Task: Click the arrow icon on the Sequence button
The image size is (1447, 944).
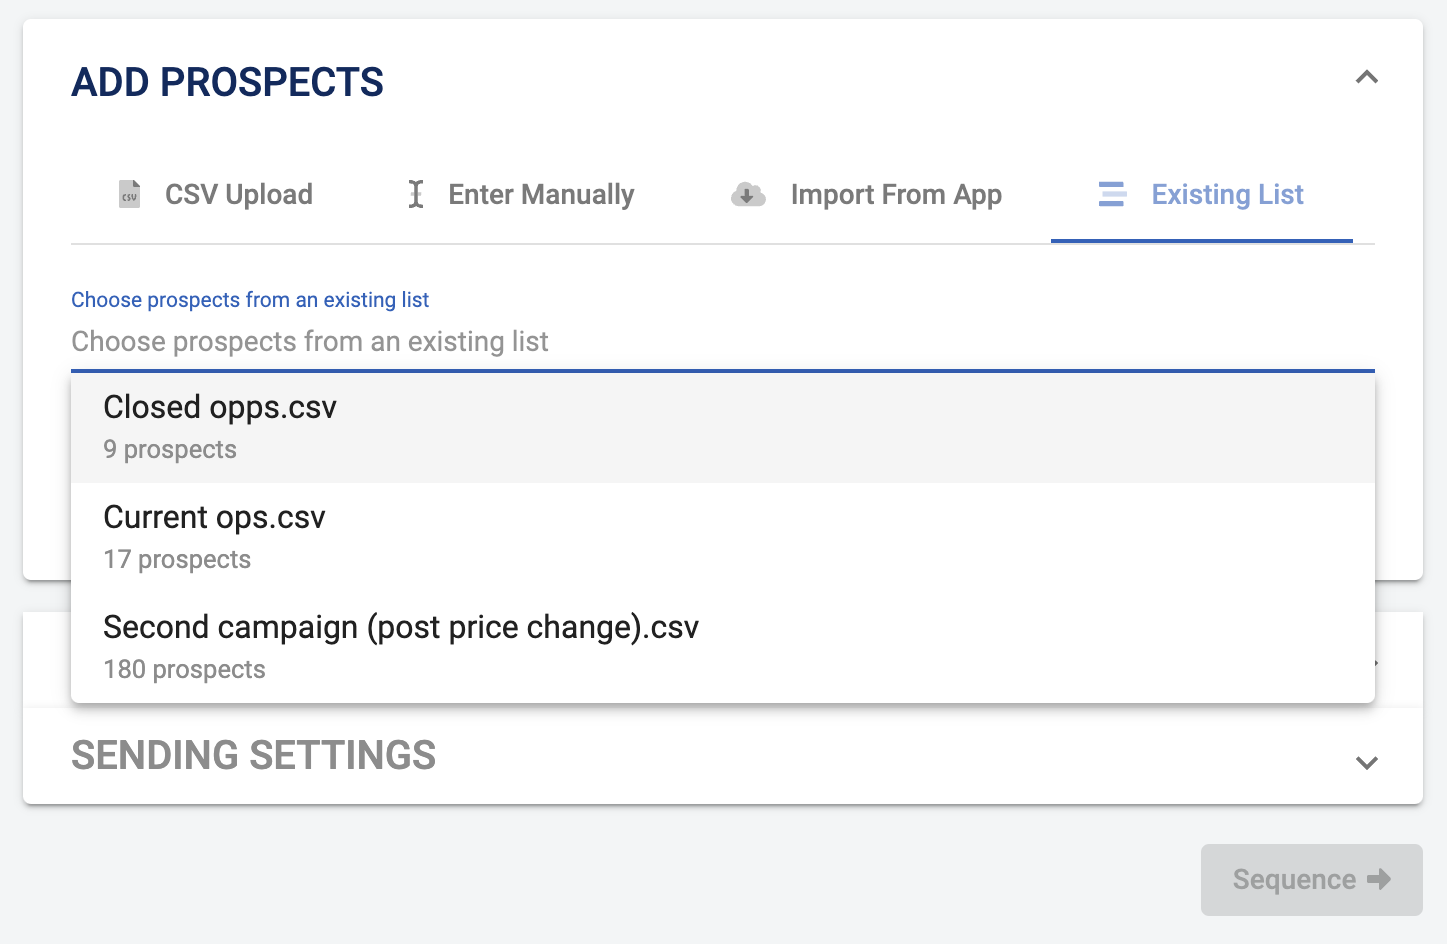Action: (x=1379, y=879)
